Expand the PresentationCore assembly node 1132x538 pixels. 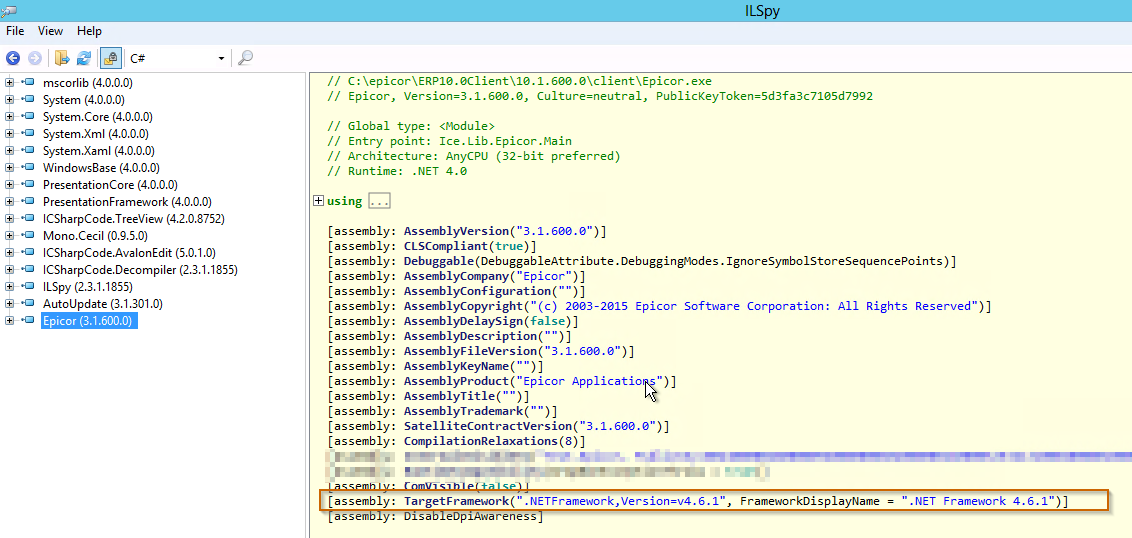(9, 185)
